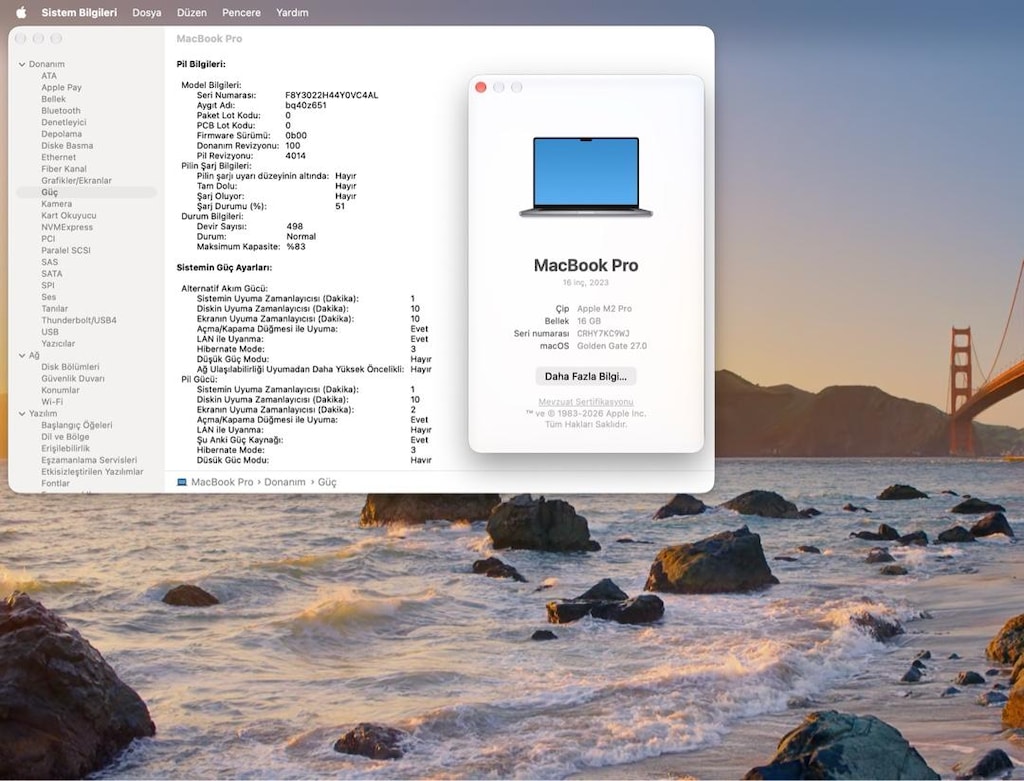Image resolution: width=1024 pixels, height=781 pixels.
Task: Select Dil ve Bölge in the sidebar
Action: click(x=65, y=437)
